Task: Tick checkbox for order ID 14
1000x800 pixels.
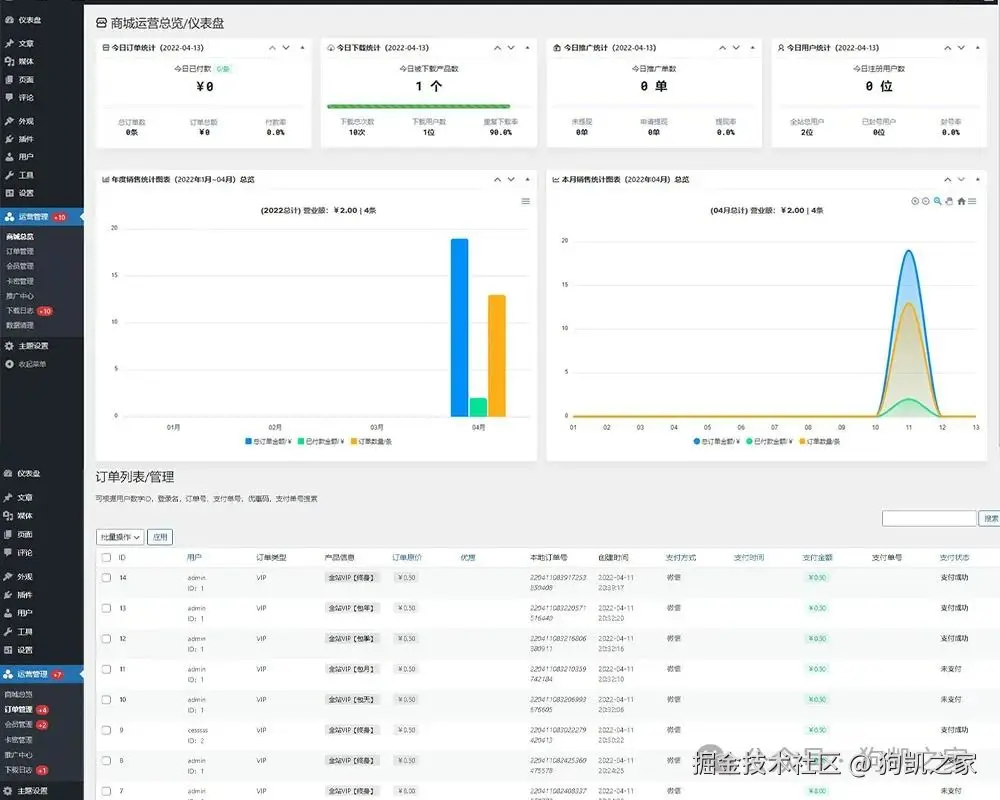Action: pos(107,577)
